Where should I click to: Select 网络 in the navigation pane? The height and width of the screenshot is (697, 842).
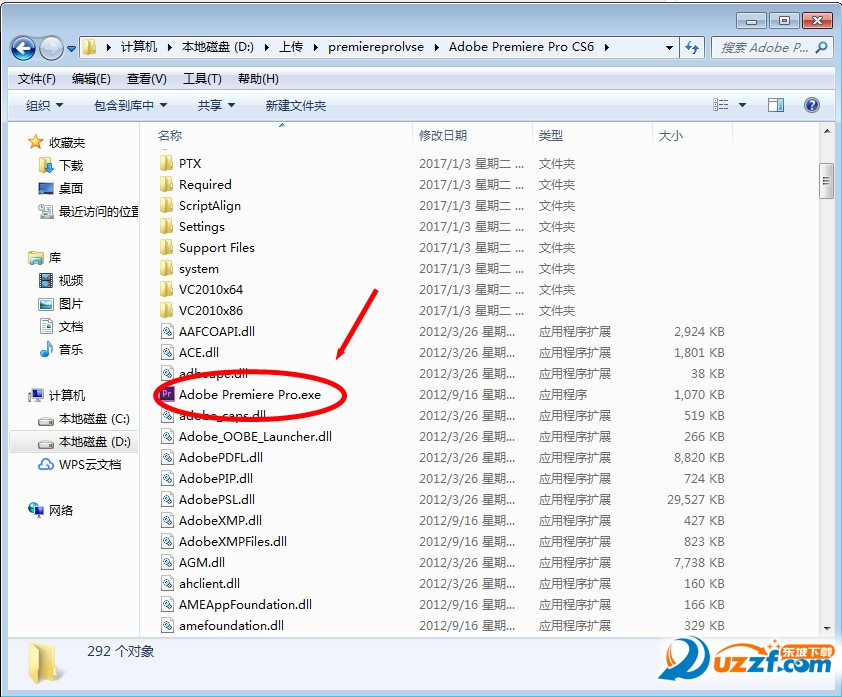coord(50,510)
